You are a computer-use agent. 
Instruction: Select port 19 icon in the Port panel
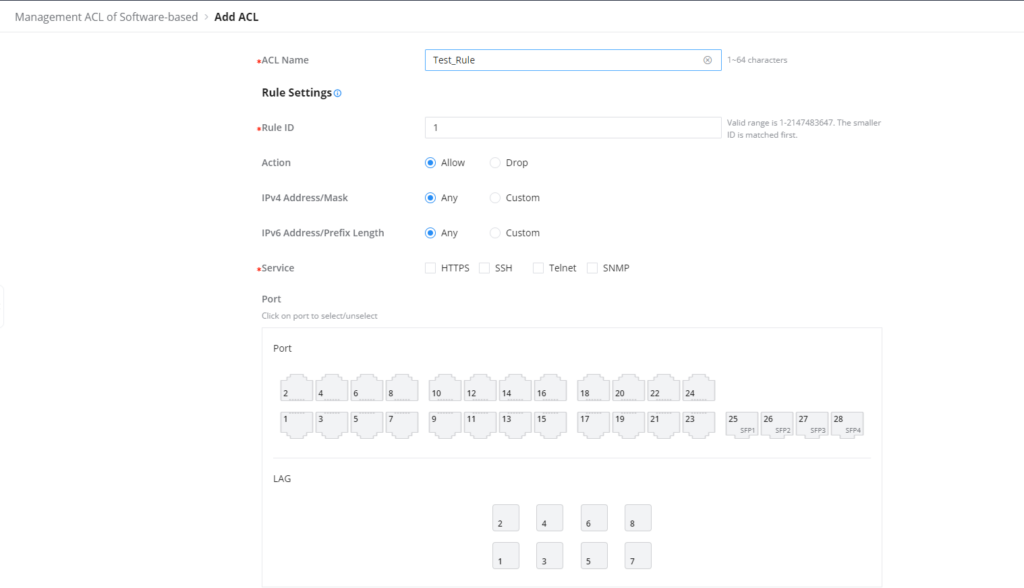click(628, 425)
